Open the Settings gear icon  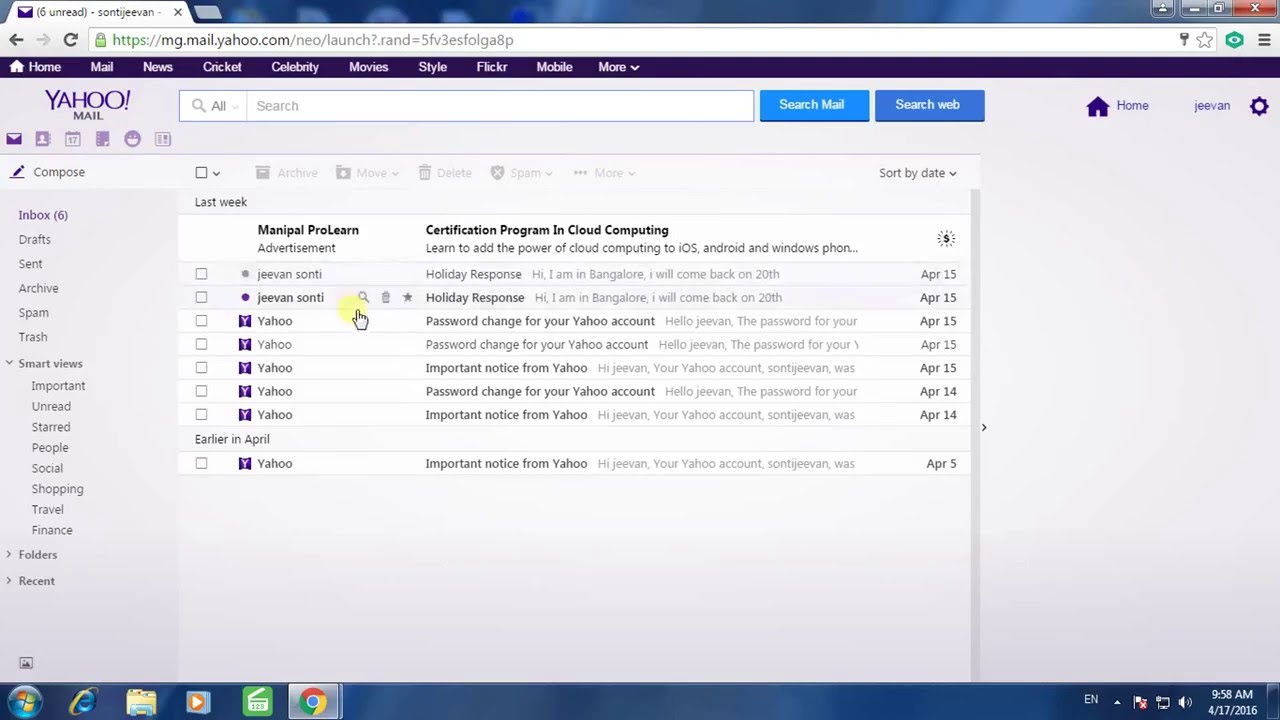point(1259,105)
